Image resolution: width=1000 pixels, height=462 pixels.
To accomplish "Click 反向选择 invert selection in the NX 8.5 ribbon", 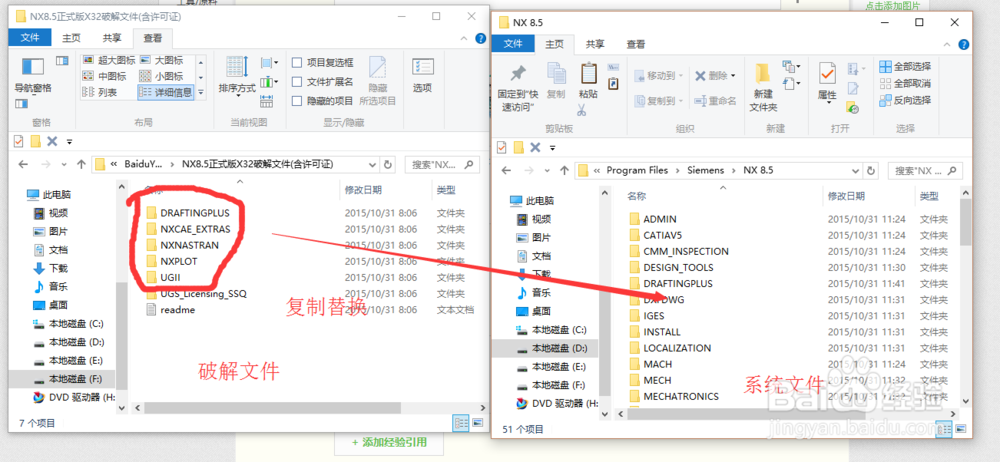I will [x=905, y=100].
